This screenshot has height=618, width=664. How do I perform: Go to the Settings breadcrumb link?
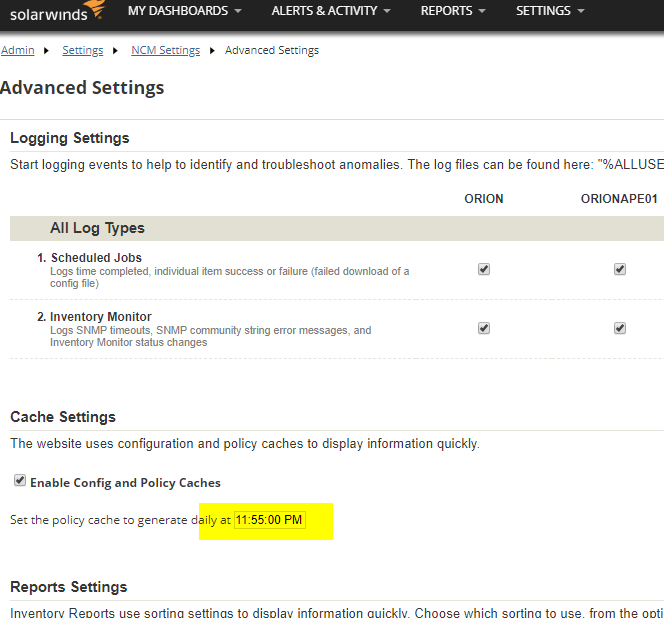[x=83, y=50]
